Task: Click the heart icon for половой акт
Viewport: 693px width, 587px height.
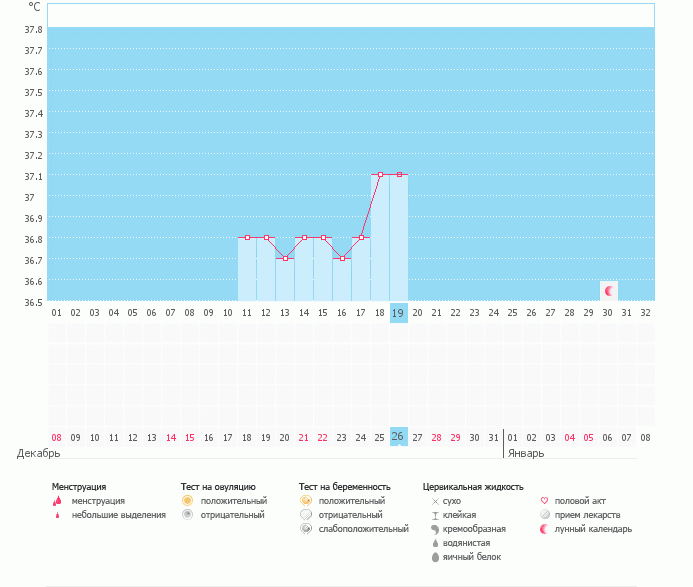Action: tap(544, 500)
